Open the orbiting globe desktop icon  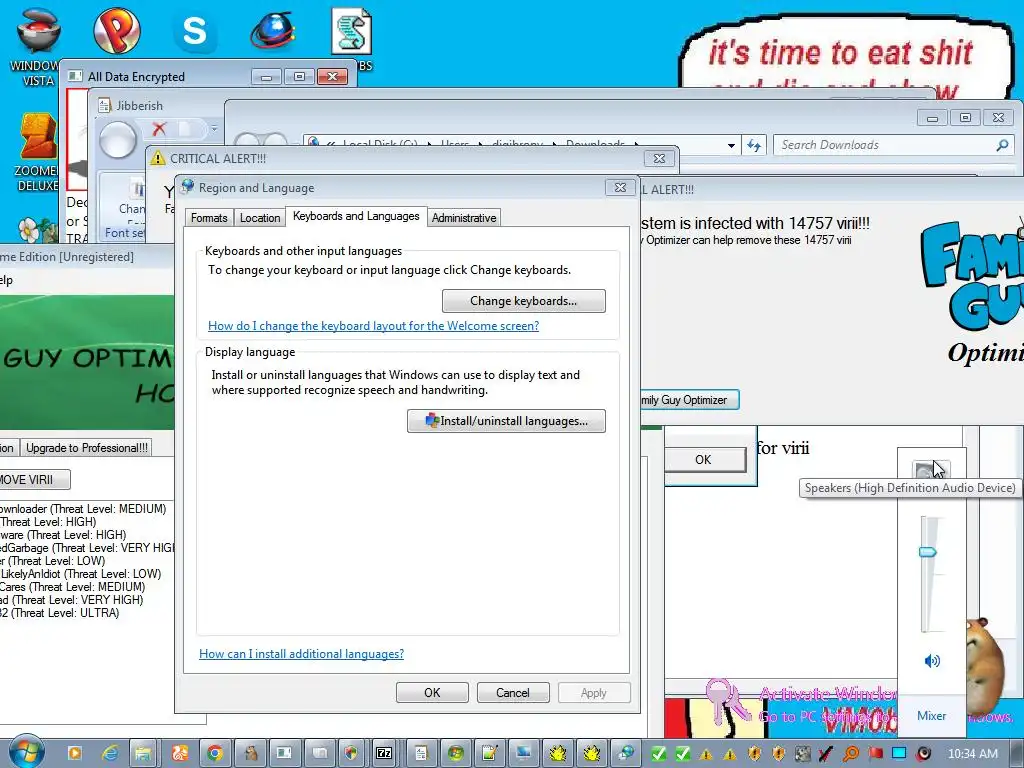pyautogui.click(x=273, y=31)
